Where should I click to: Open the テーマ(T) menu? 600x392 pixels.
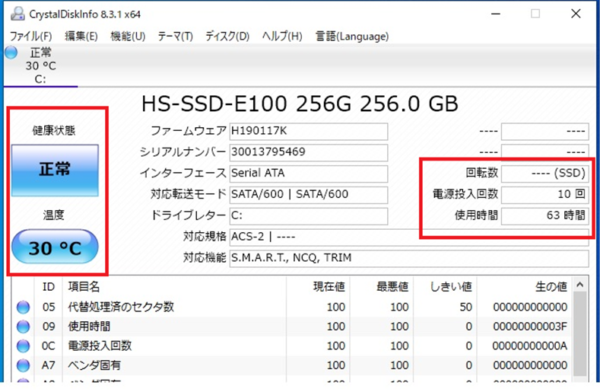175,36
